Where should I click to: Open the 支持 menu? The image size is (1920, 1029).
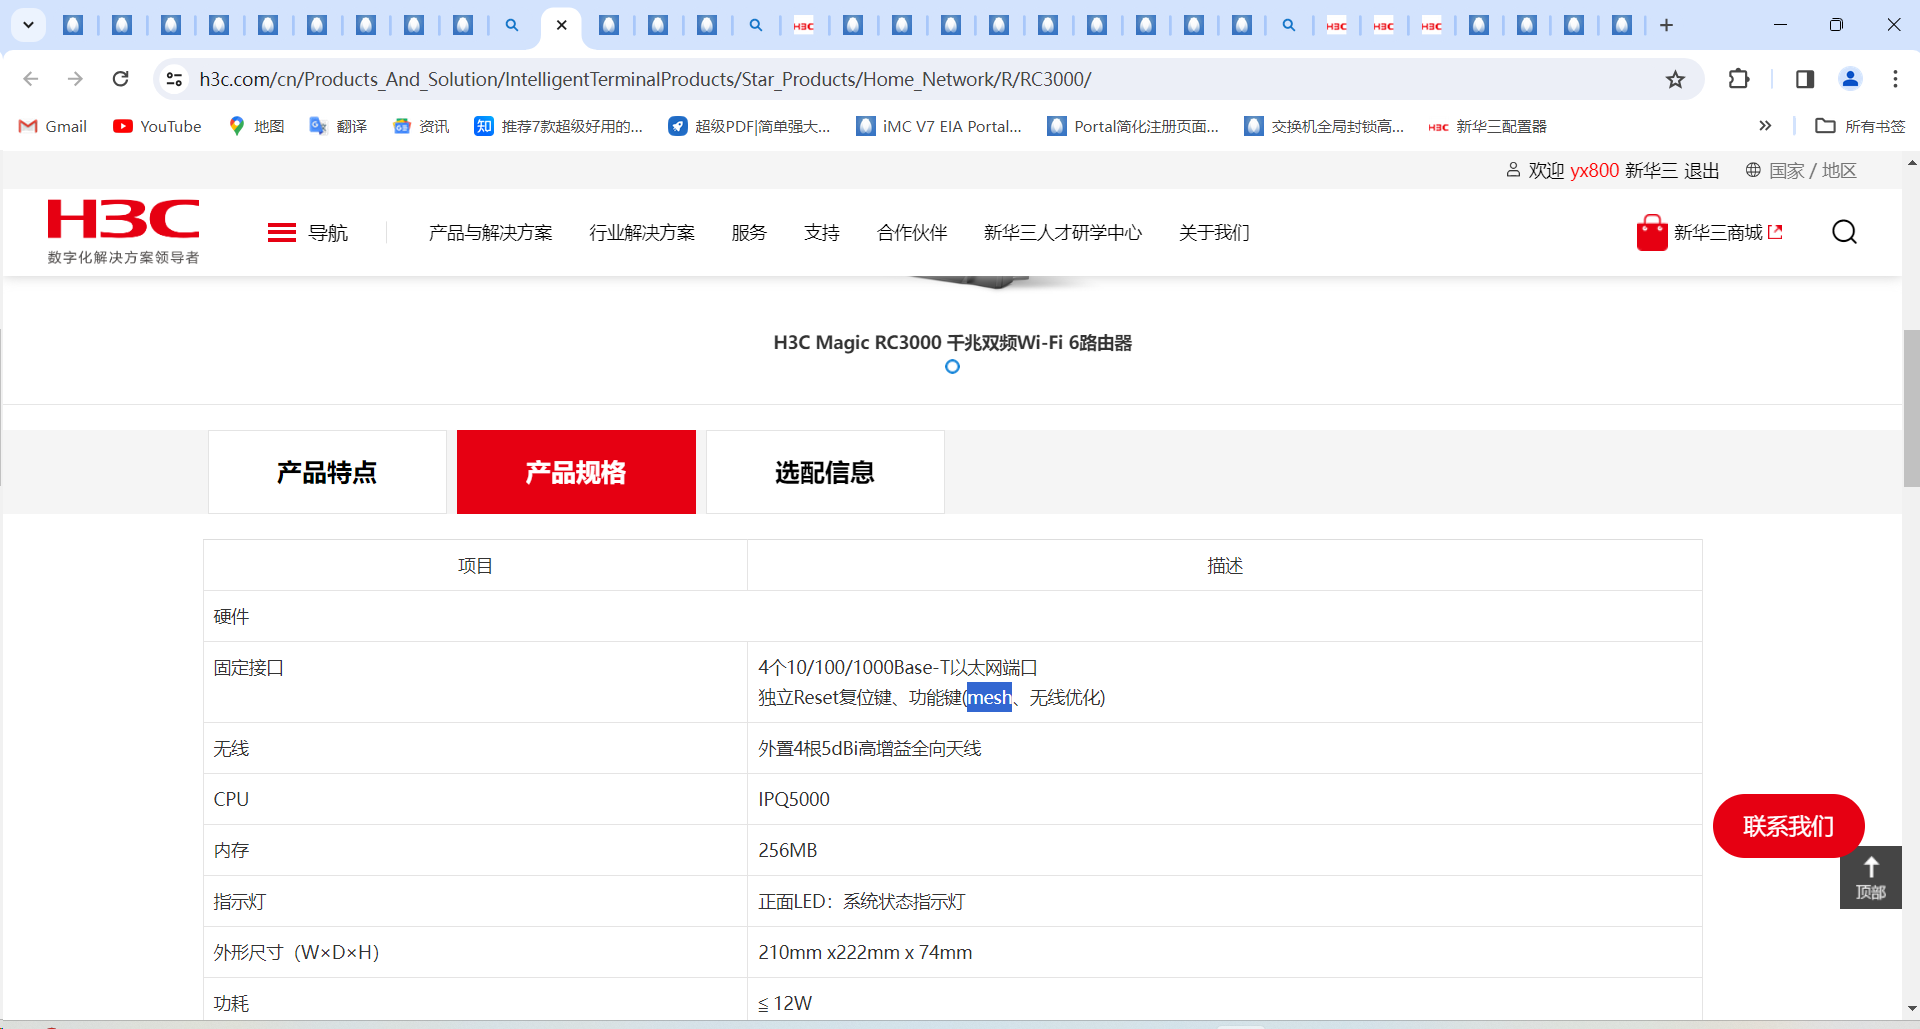(x=822, y=233)
